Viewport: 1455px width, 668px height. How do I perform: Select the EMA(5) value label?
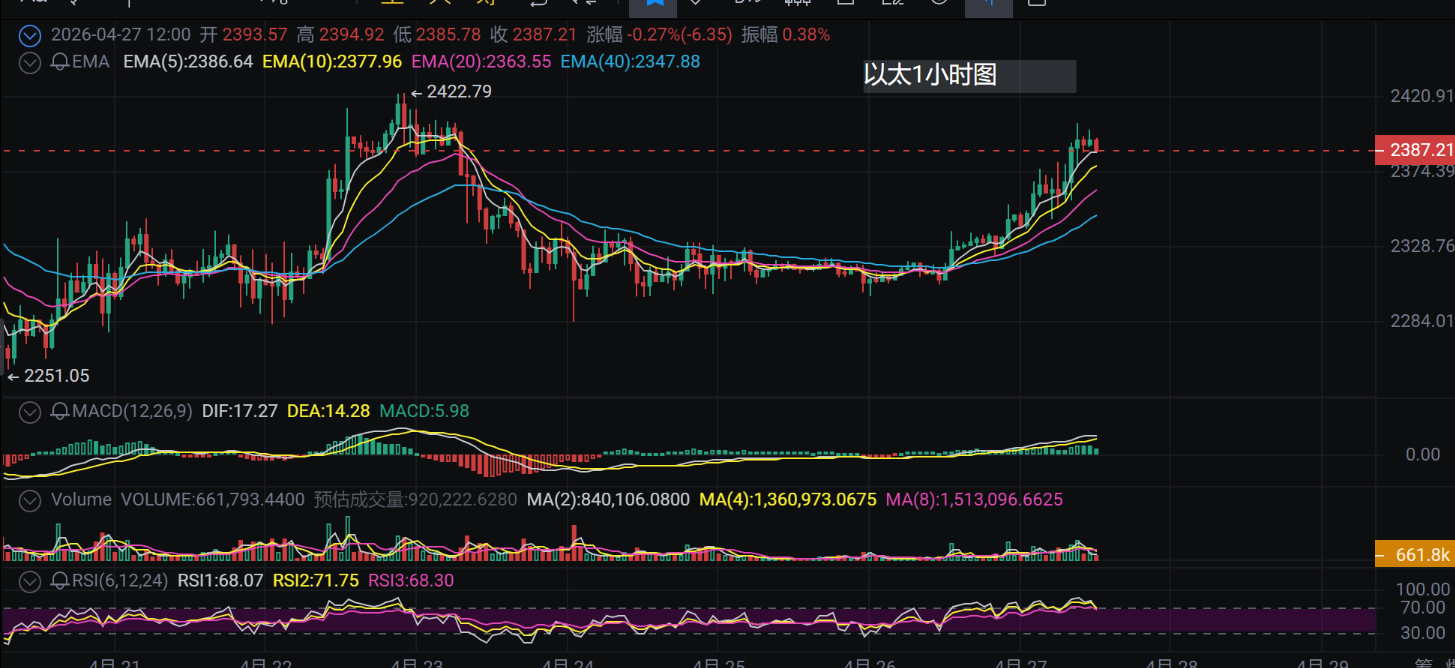188,62
